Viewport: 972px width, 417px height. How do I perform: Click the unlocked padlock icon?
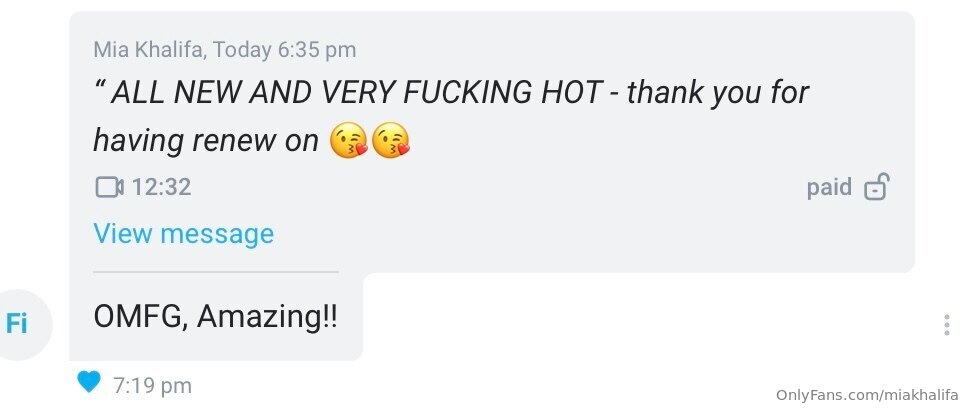click(x=876, y=187)
